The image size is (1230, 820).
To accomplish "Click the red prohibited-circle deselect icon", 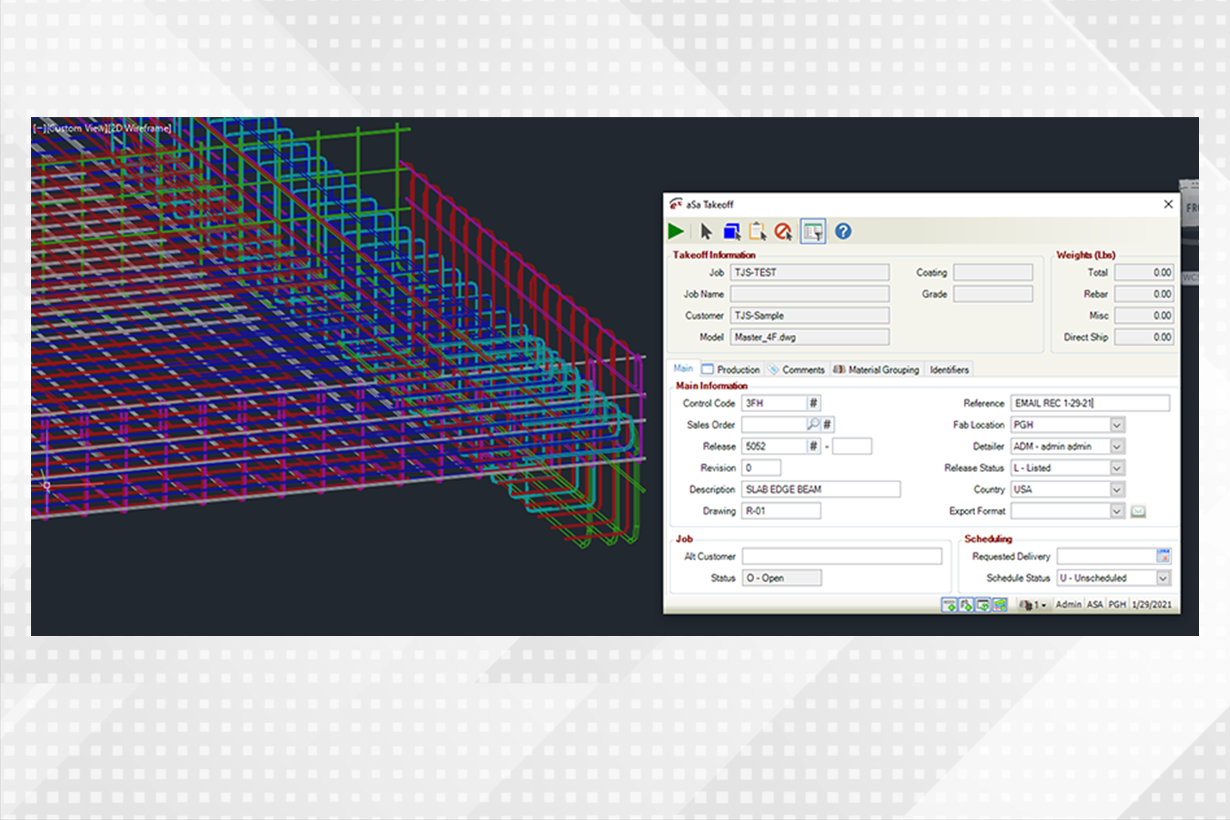I will (784, 232).
